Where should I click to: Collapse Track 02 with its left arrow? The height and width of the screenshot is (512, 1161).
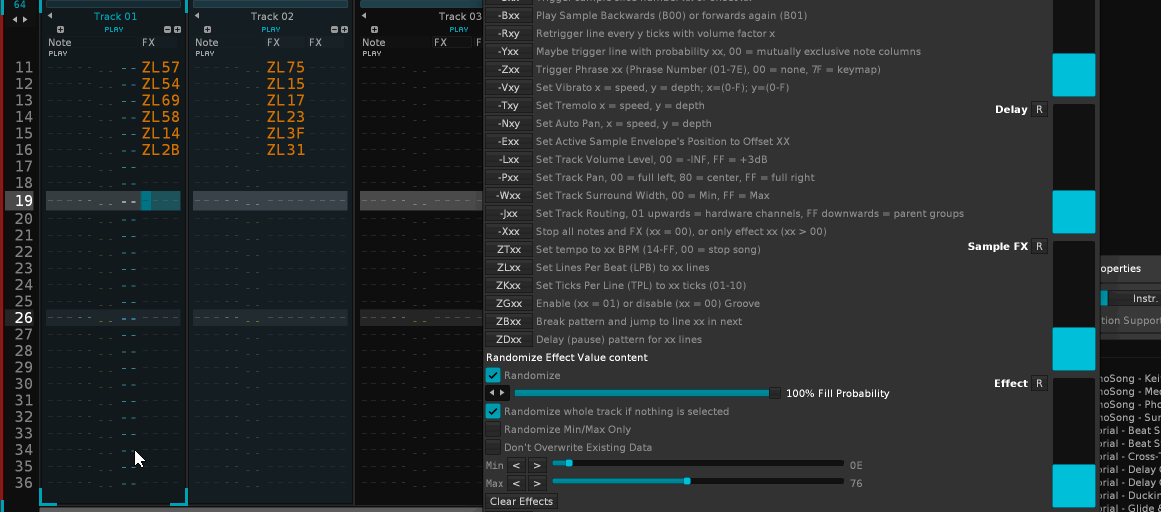pos(197,17)
